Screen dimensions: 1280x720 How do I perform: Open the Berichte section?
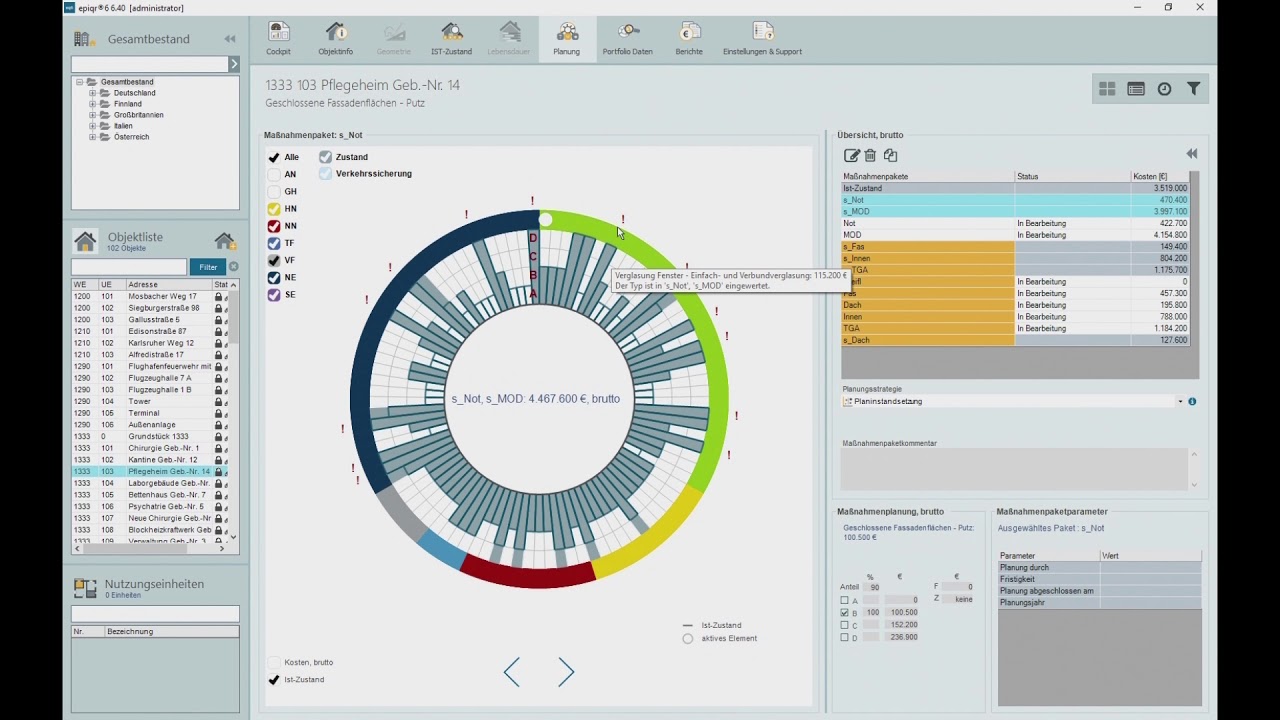point(689,38)
